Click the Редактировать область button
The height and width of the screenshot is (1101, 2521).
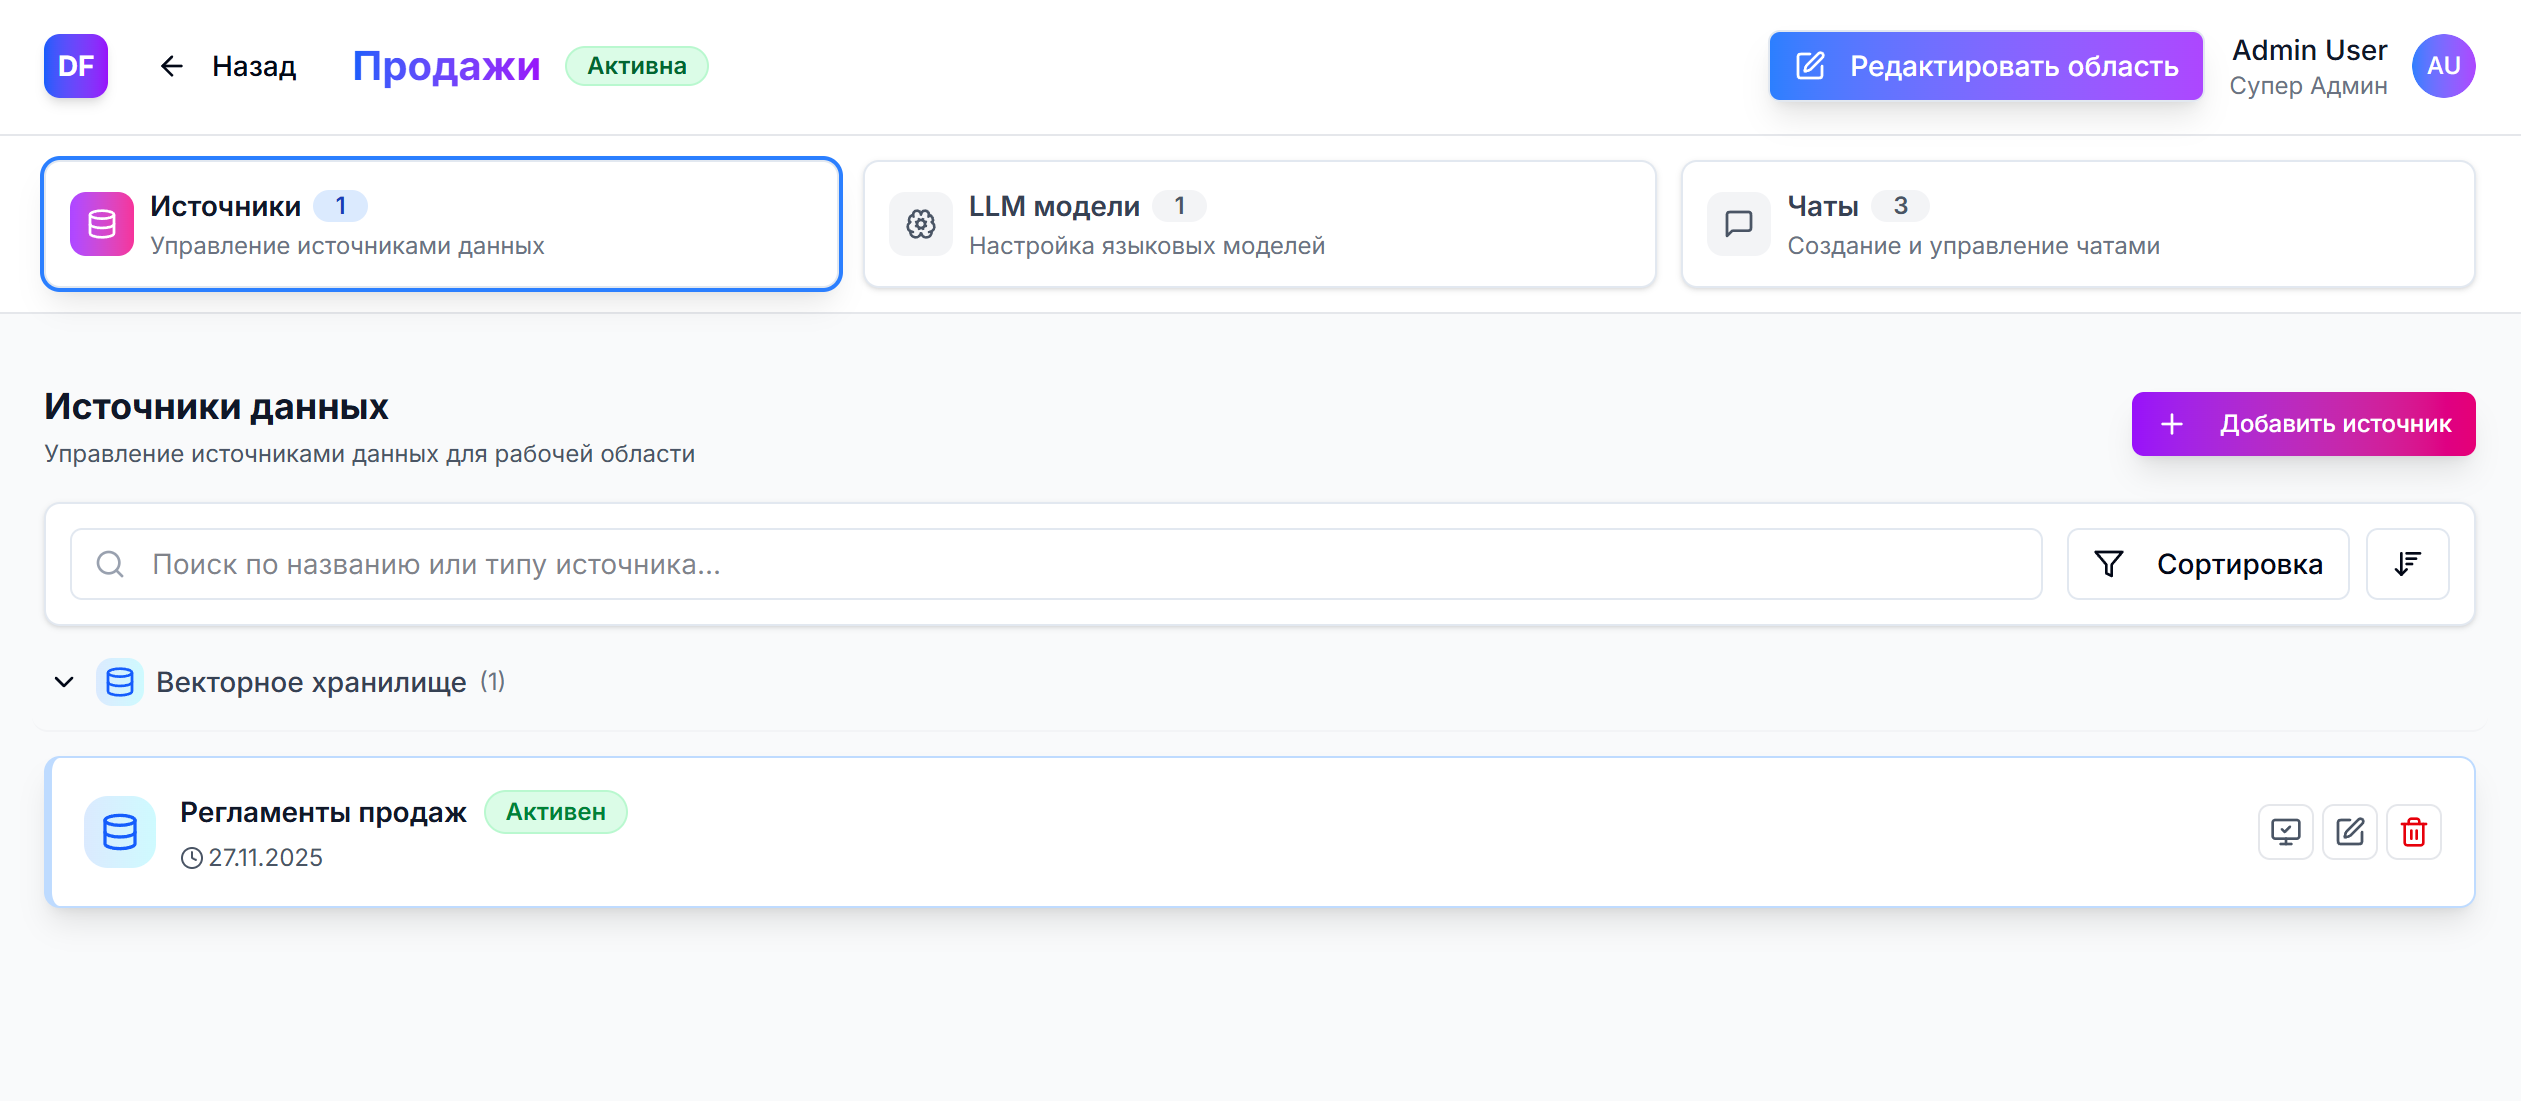pyautogui.click(x=1985, y=66)
